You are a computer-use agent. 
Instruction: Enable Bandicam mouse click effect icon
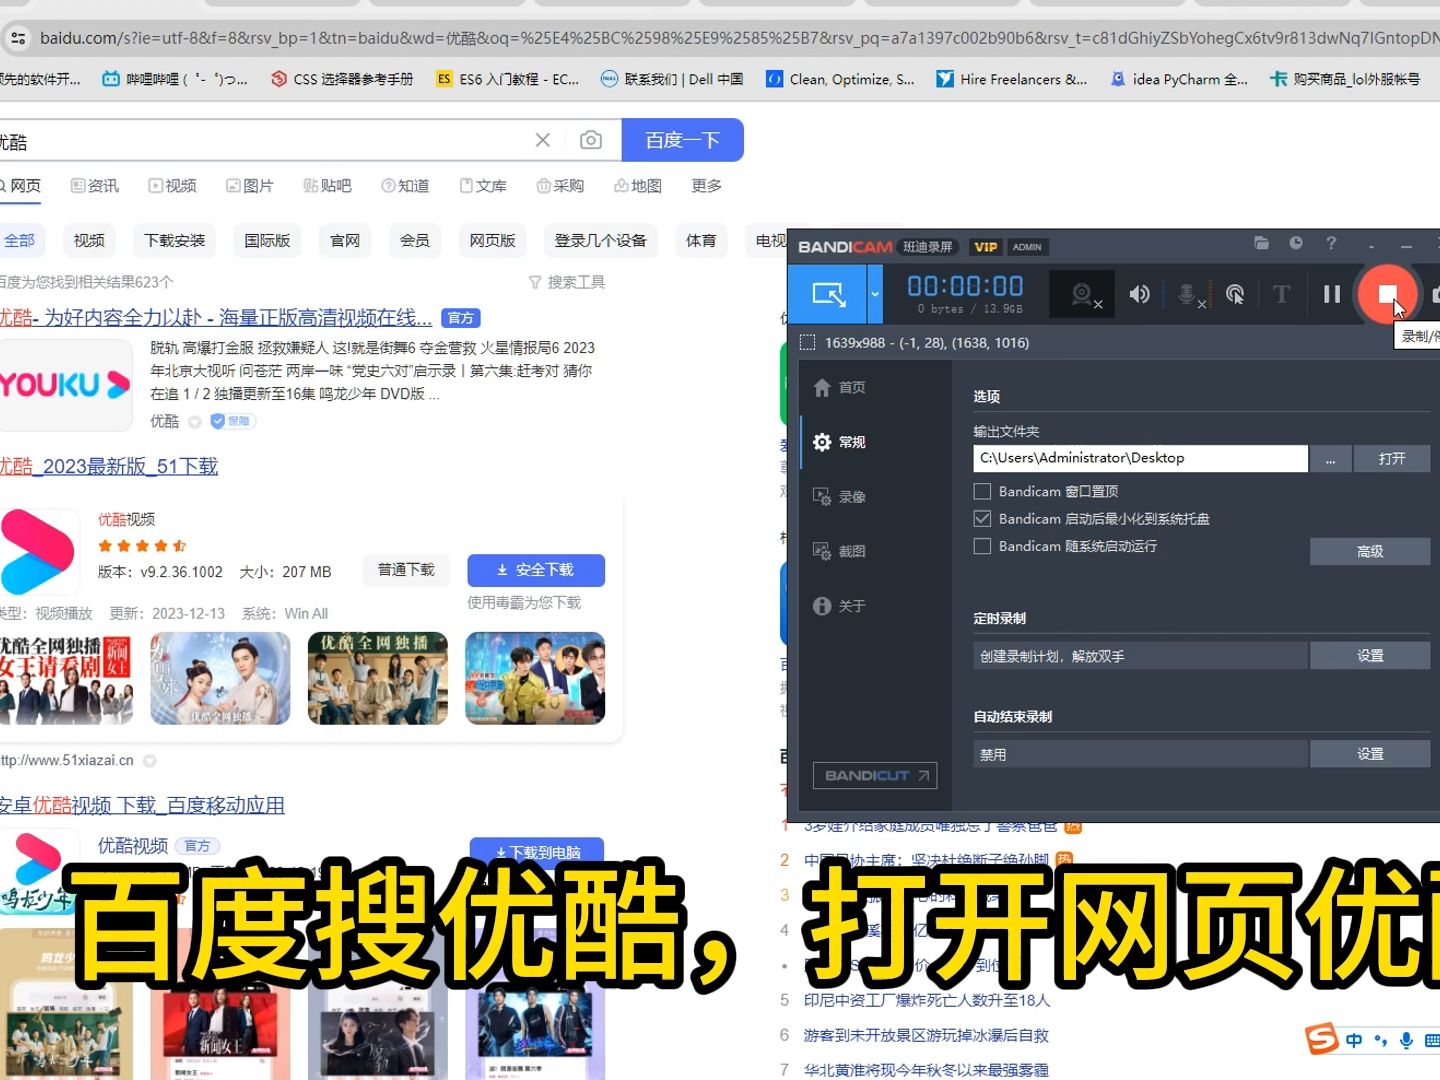(x=1235, y=294)
